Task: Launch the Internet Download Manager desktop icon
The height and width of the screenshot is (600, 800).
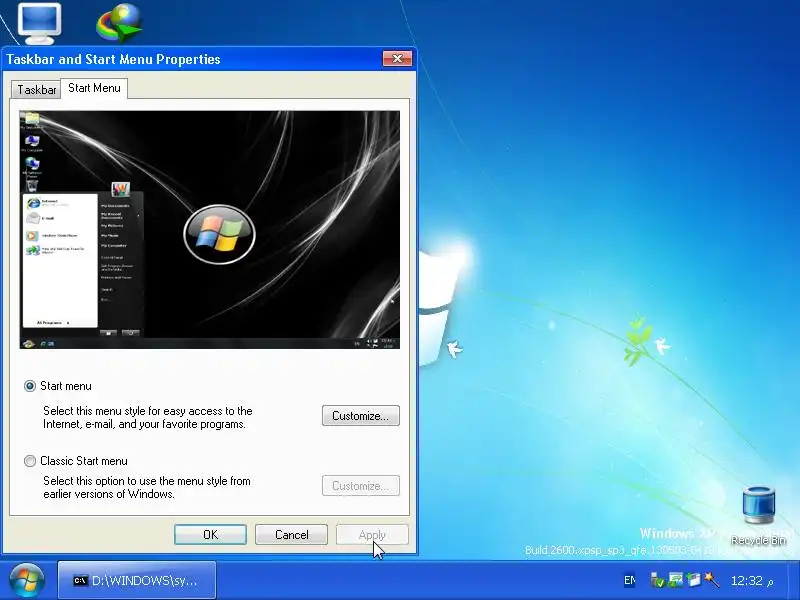Action: (119, 23)
